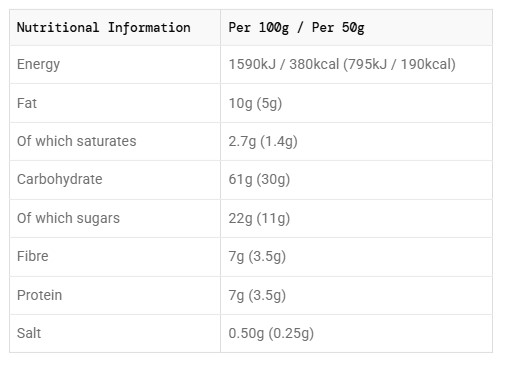Click the 22g (11g) sugars value
Viewport: 514px width, 366px height.
coord(259,218)
